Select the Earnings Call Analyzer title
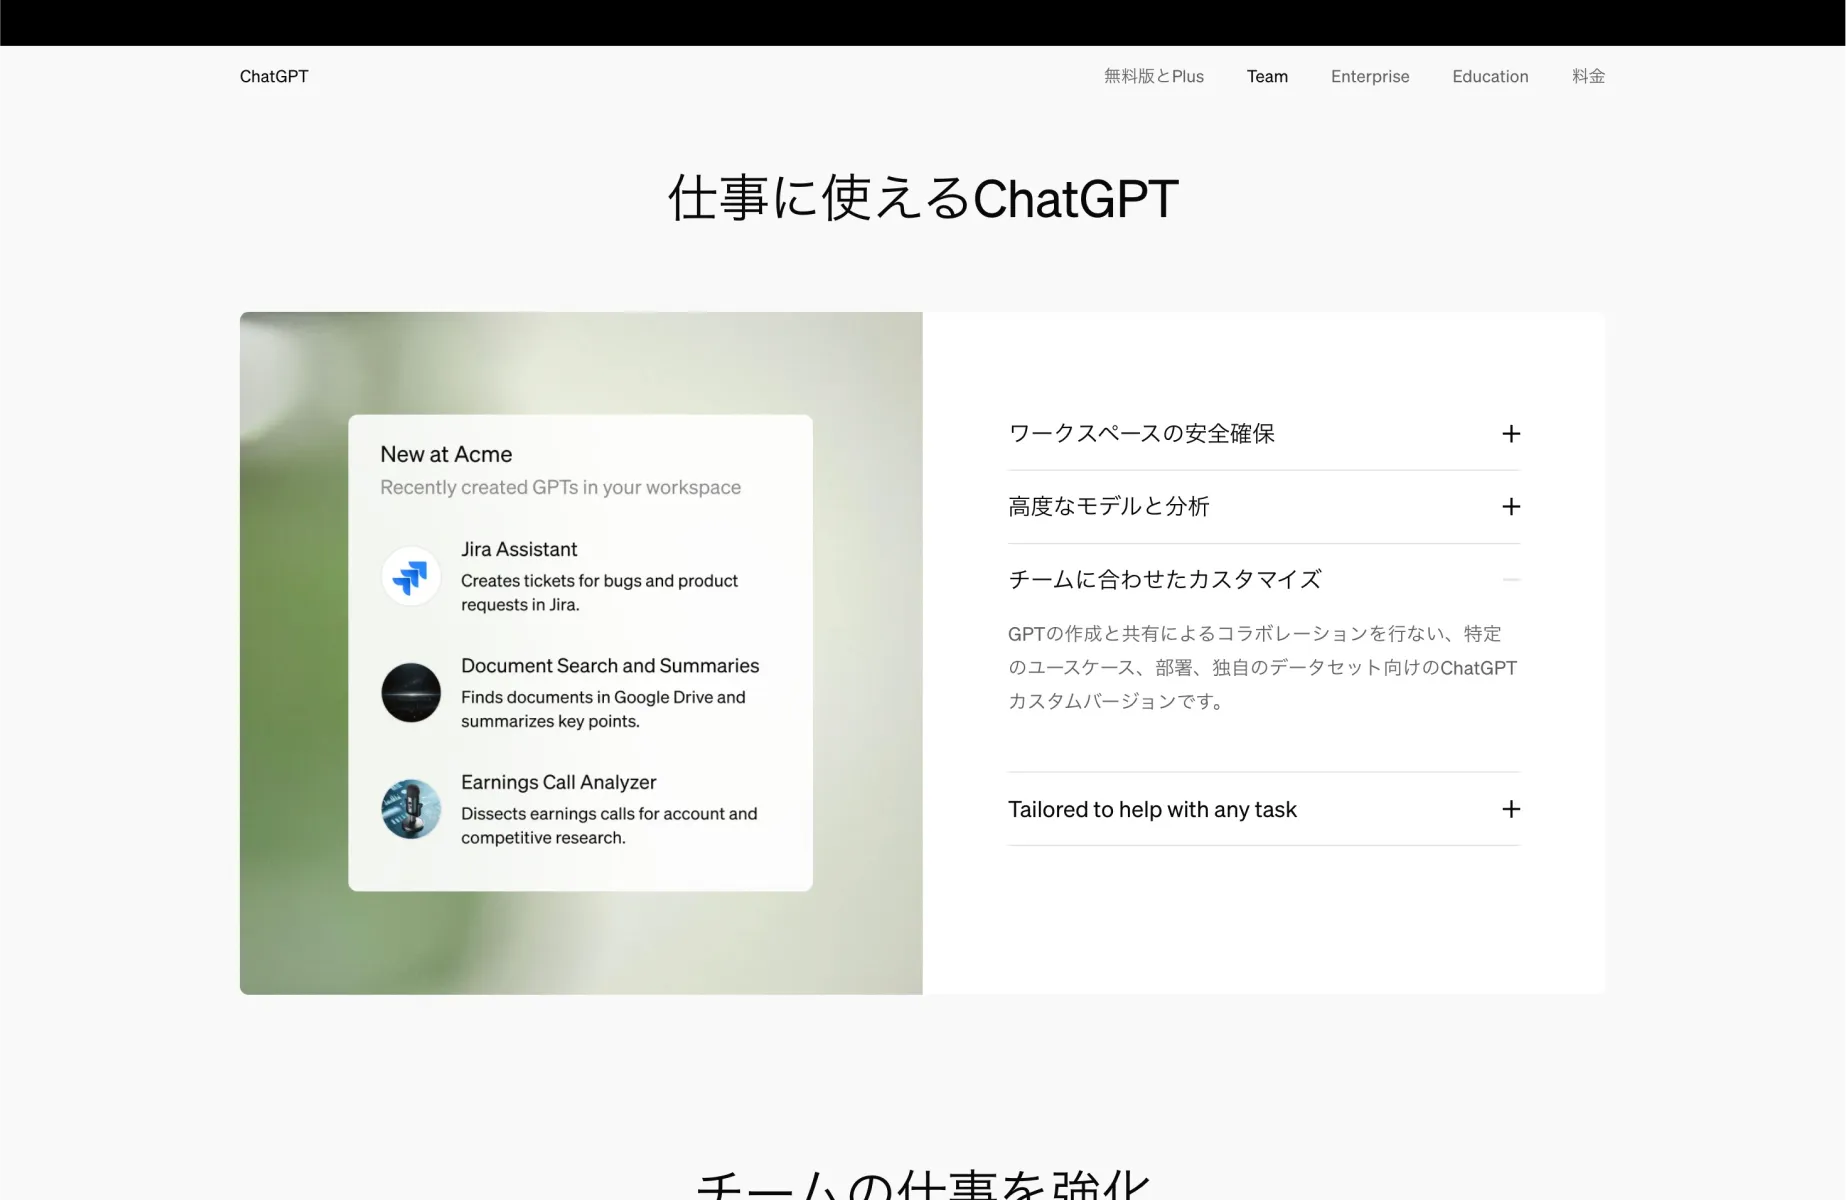 558,782
